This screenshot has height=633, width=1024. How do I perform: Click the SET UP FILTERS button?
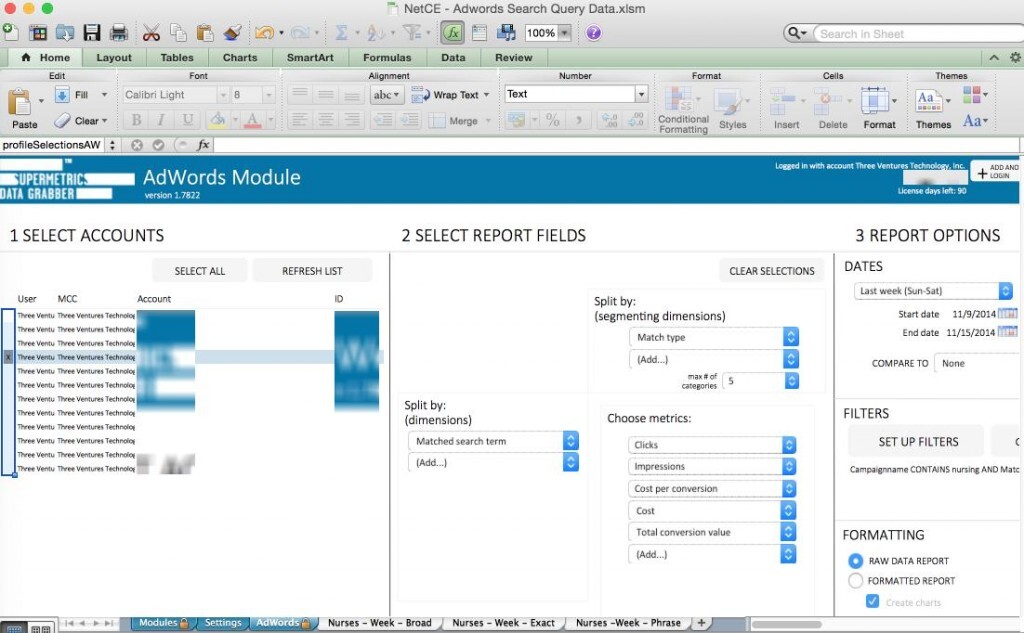[918, 442]
